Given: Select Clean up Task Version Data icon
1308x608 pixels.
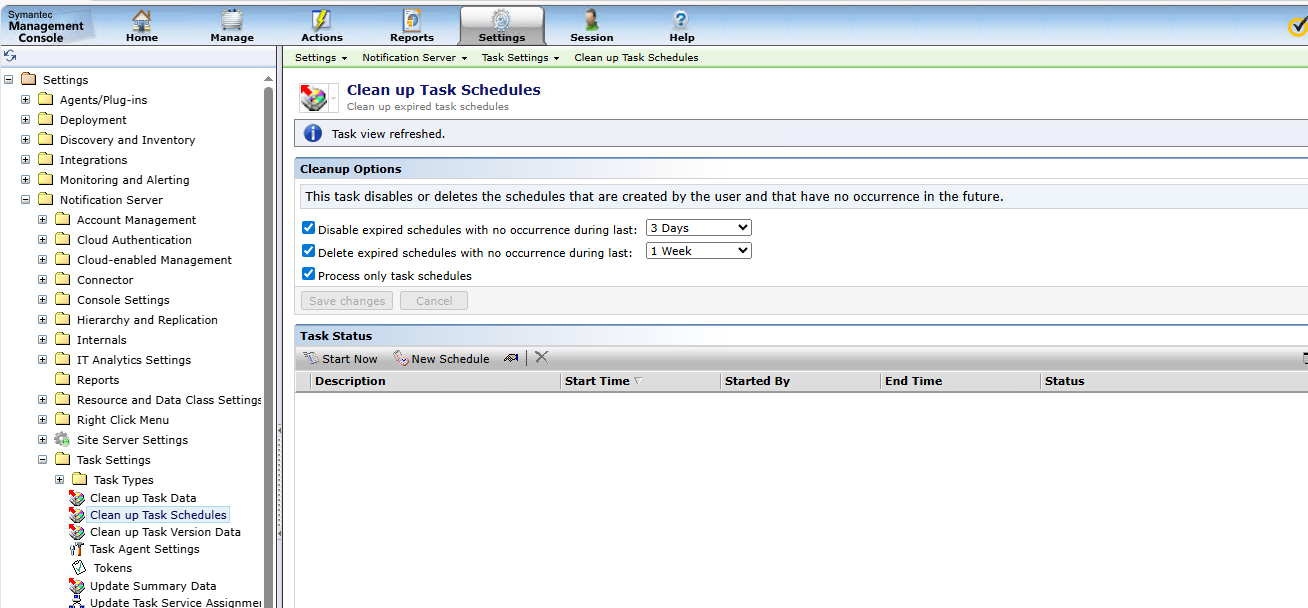Looking at the screenshot, I should point(77,532).
